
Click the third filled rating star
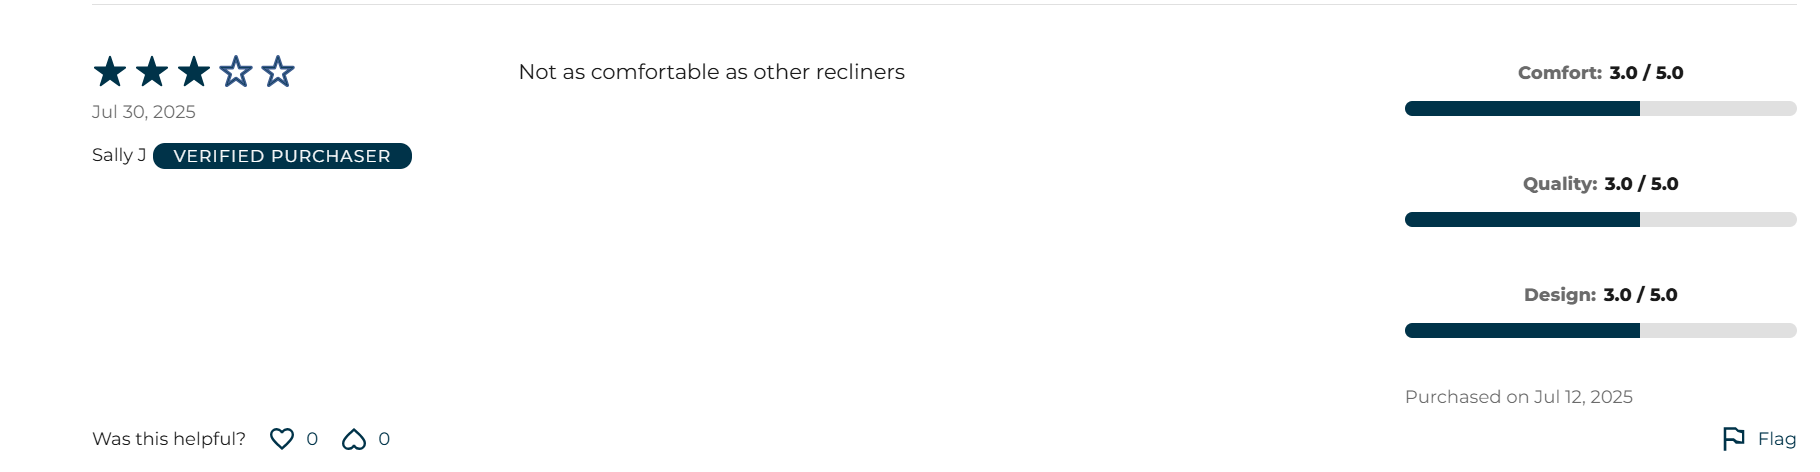[x=194, y=72]
